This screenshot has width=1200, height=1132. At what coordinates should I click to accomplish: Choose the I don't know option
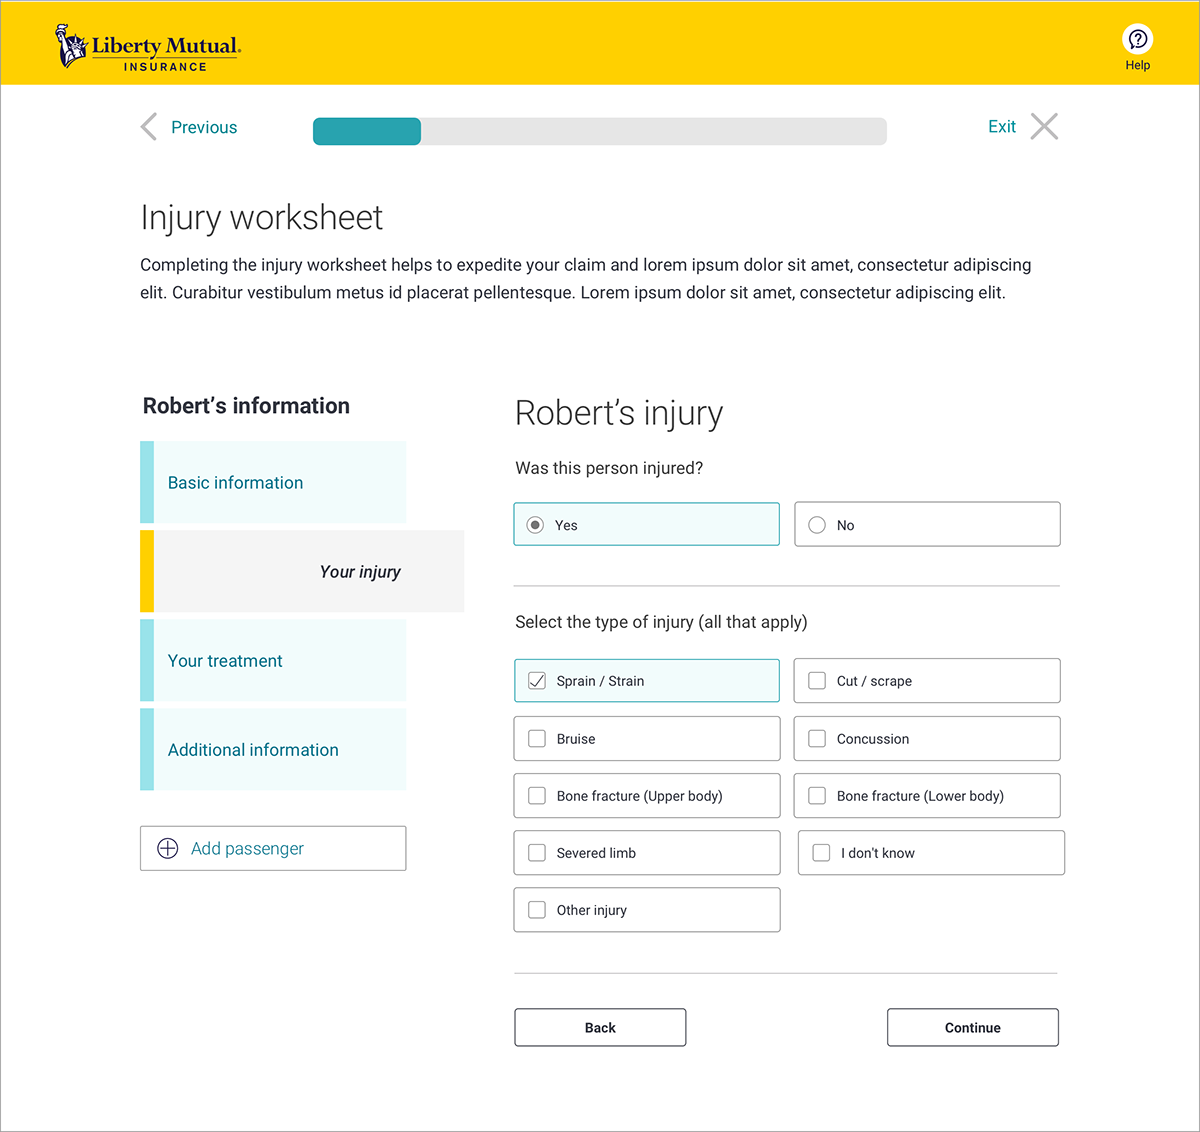[x=821, y=853]
